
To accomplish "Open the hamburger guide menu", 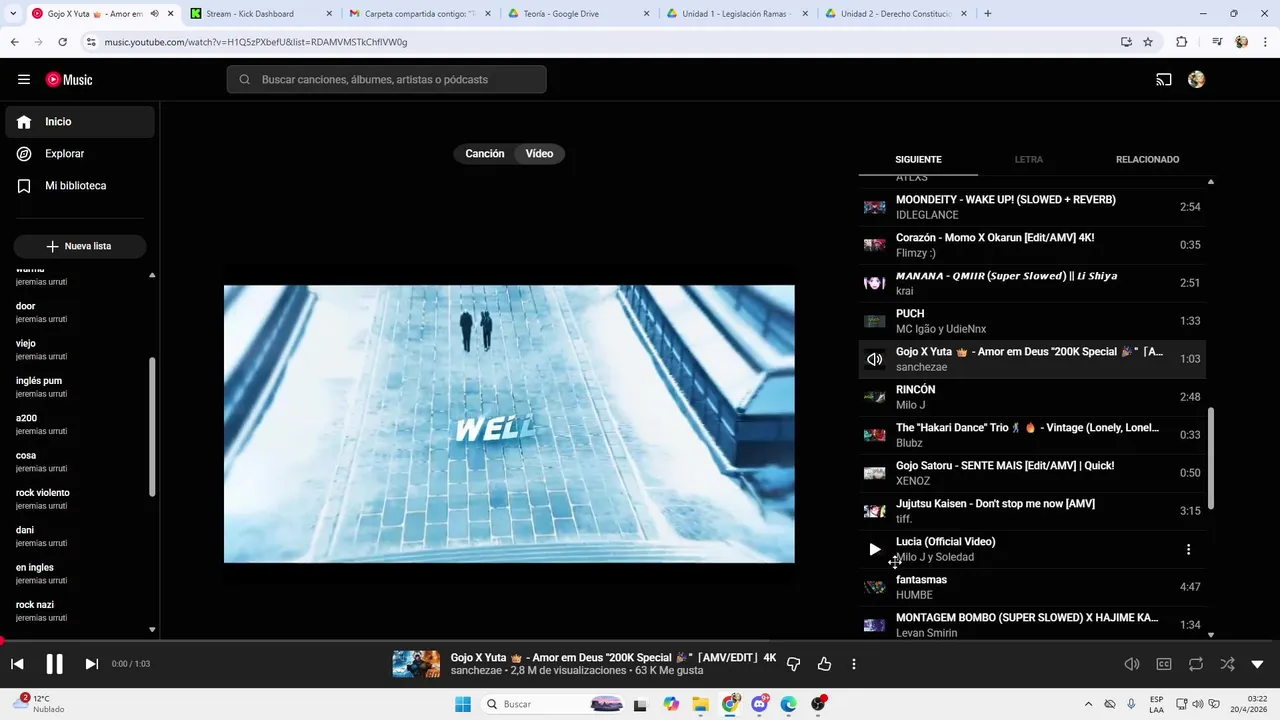I will pyautogui.click(x=24, y=80).
